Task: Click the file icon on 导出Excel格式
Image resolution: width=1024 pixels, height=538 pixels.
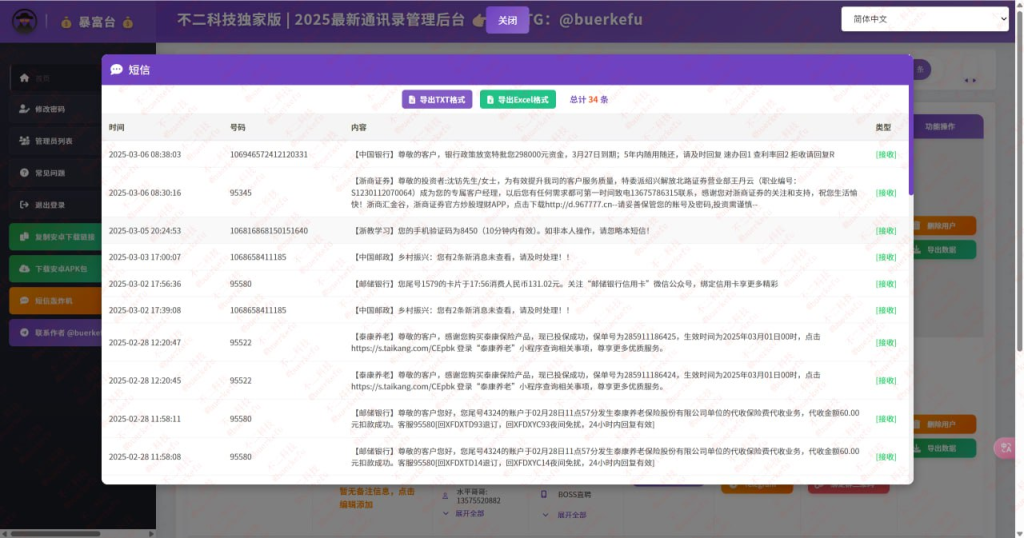Action: click(x=490, y=100)
